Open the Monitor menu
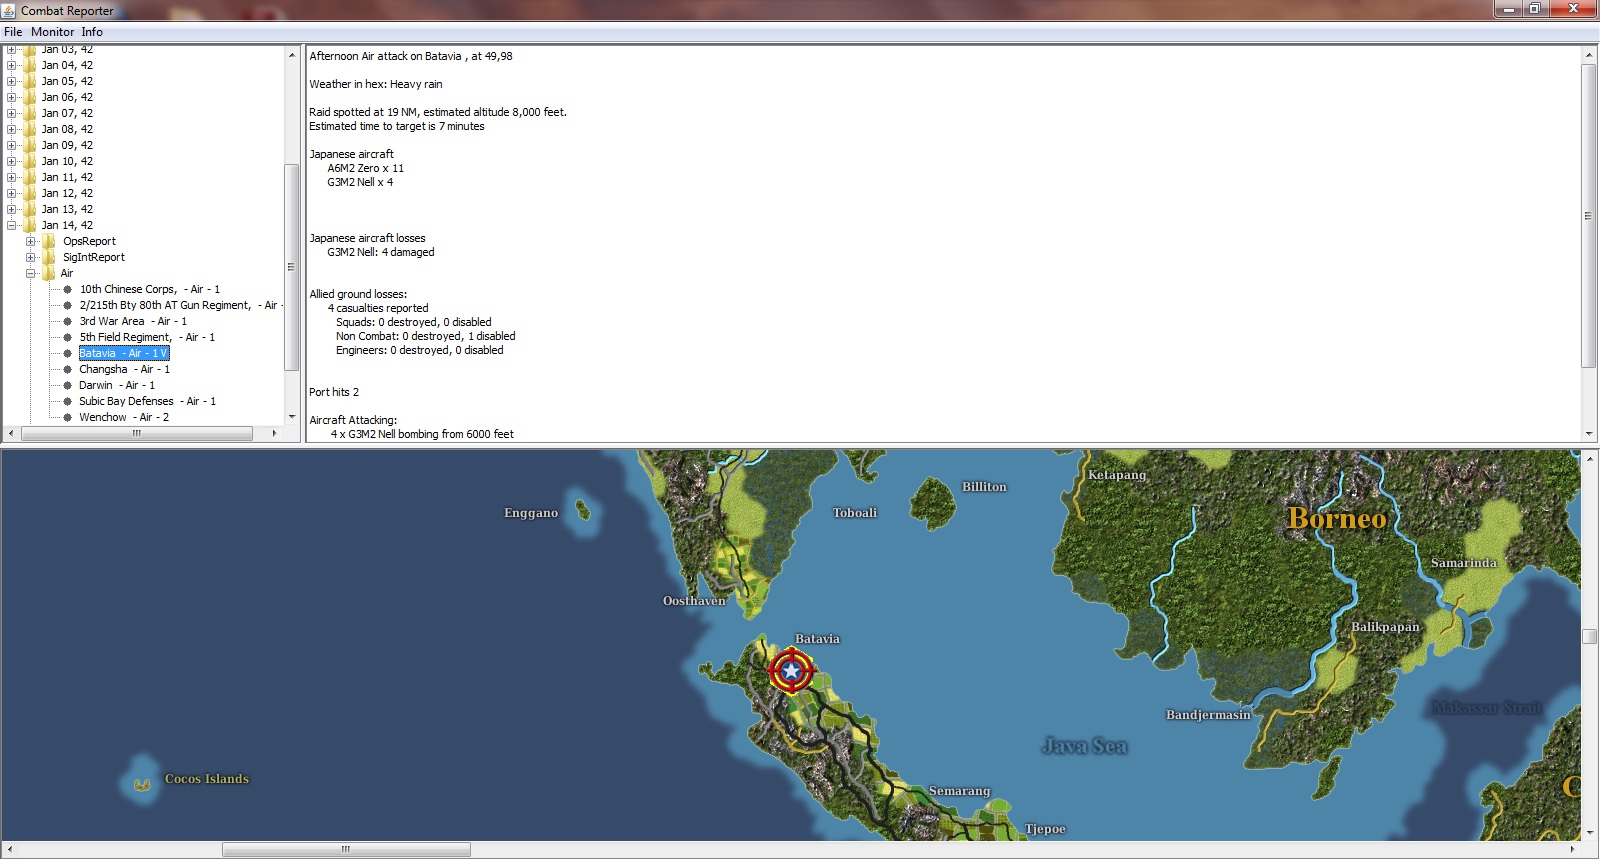 [53, 32]
